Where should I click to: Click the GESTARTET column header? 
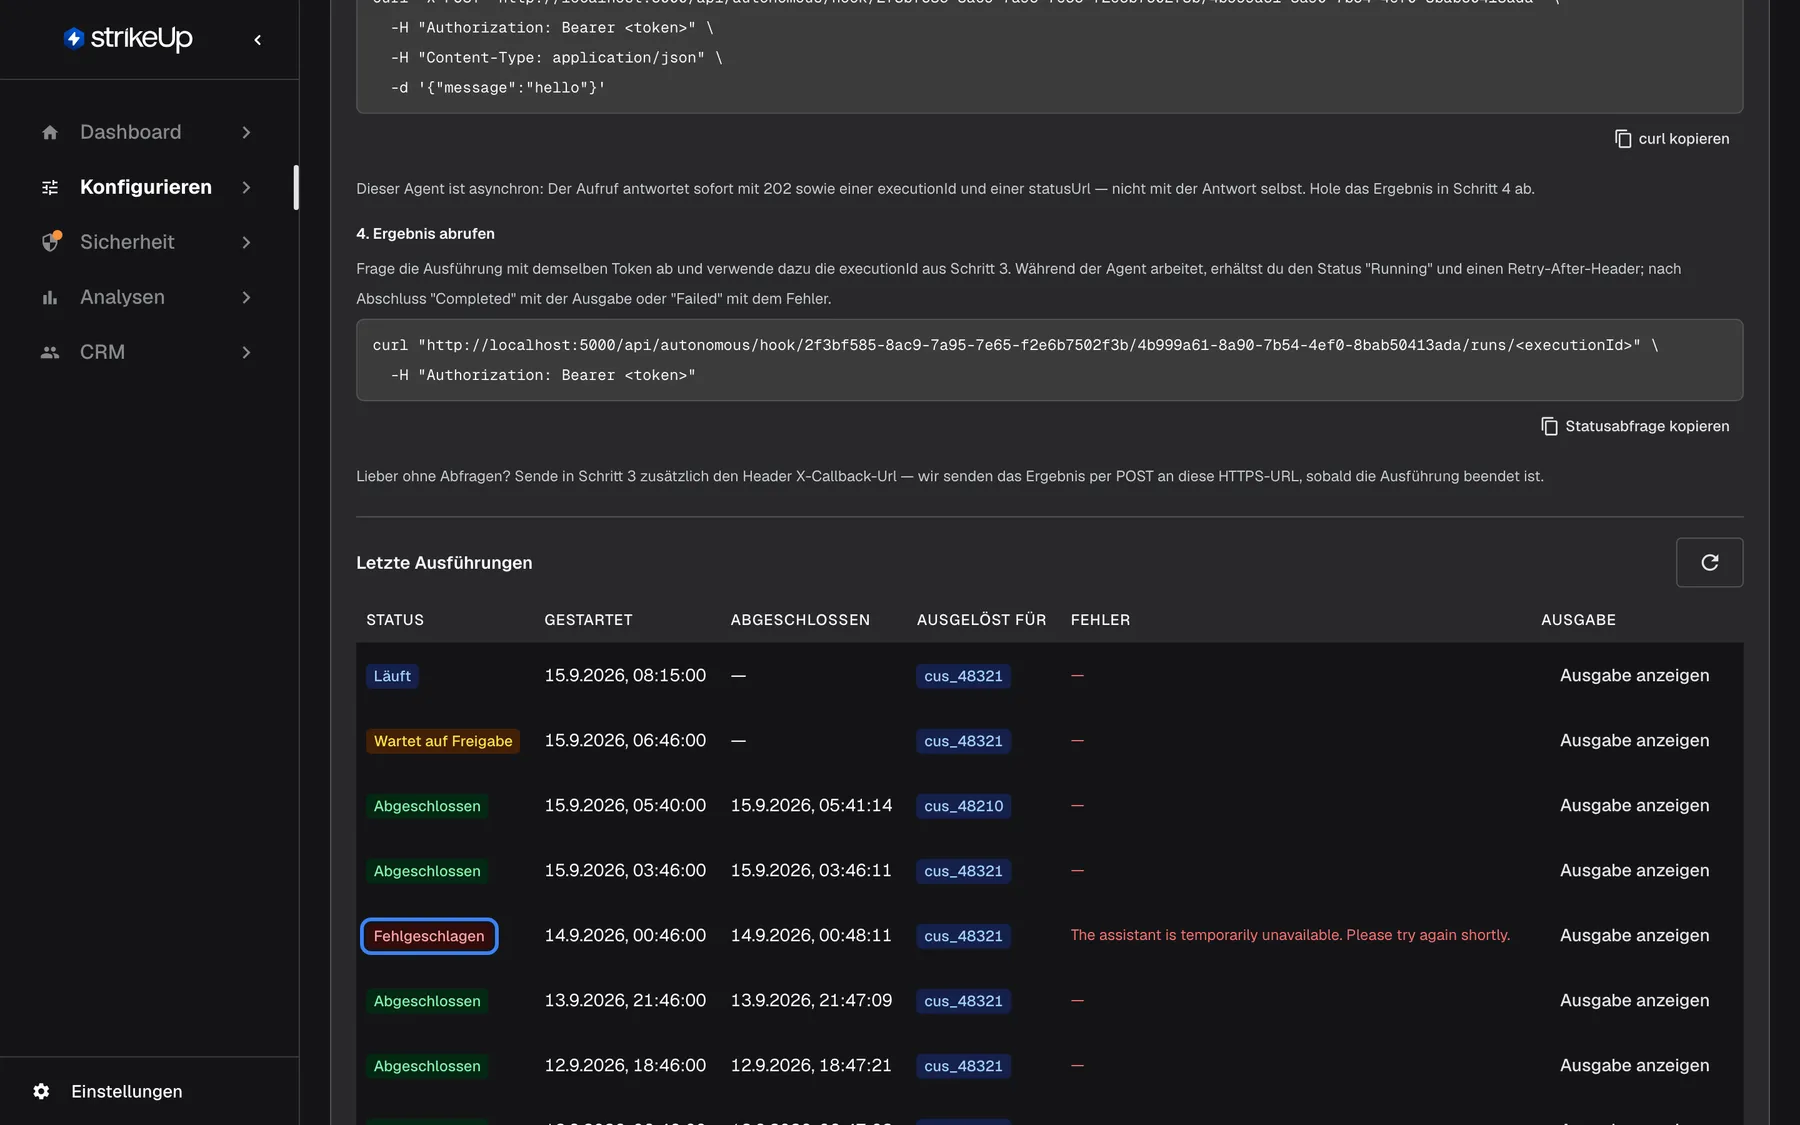pyautogui.click(x=588, y=620)
